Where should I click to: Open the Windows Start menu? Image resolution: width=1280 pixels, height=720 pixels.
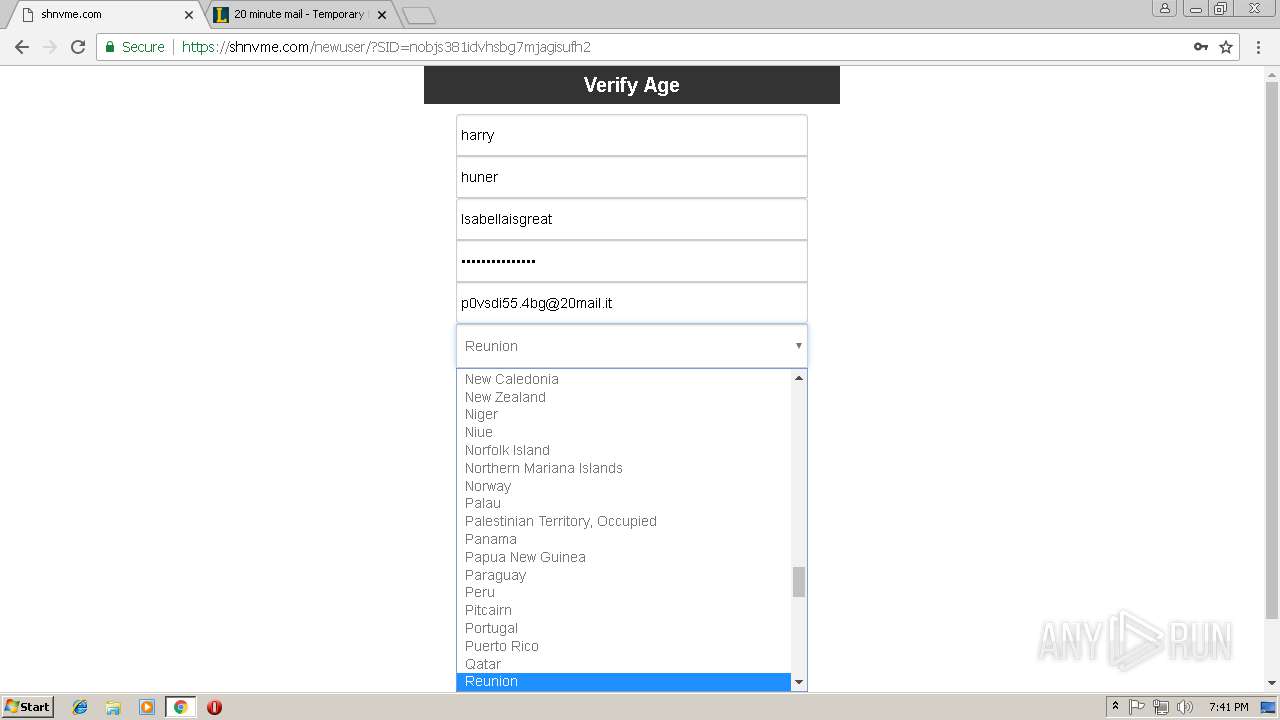(x=27, y=707)
